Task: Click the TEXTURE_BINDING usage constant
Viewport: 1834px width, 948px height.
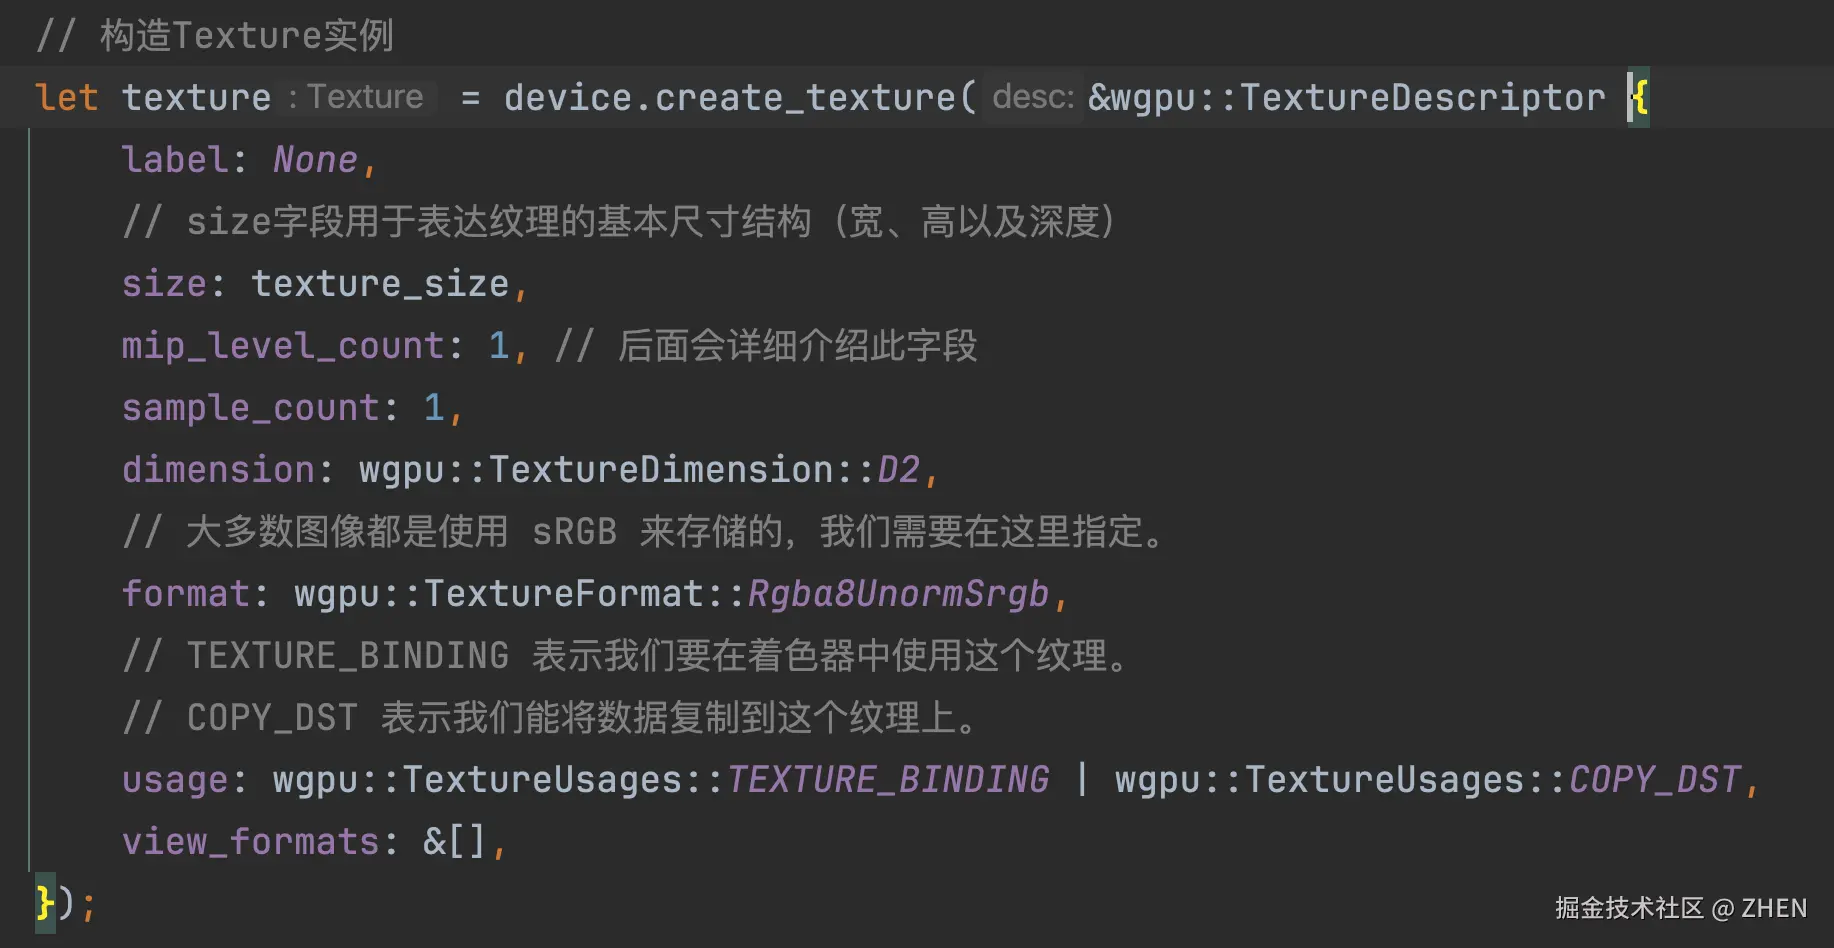Action: pos(888,780)
